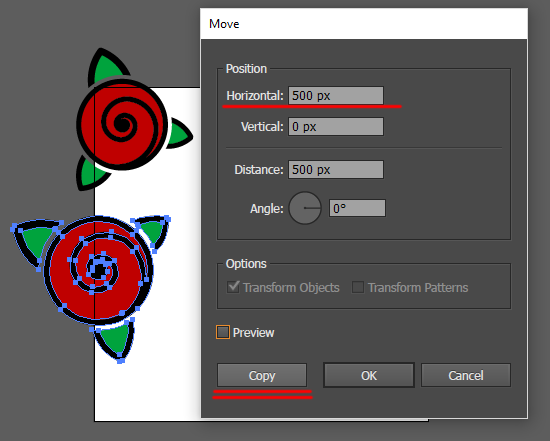The image size is (550, 441).
Task: Enable the Preview checkbox
Action: [x=223, y=332]
